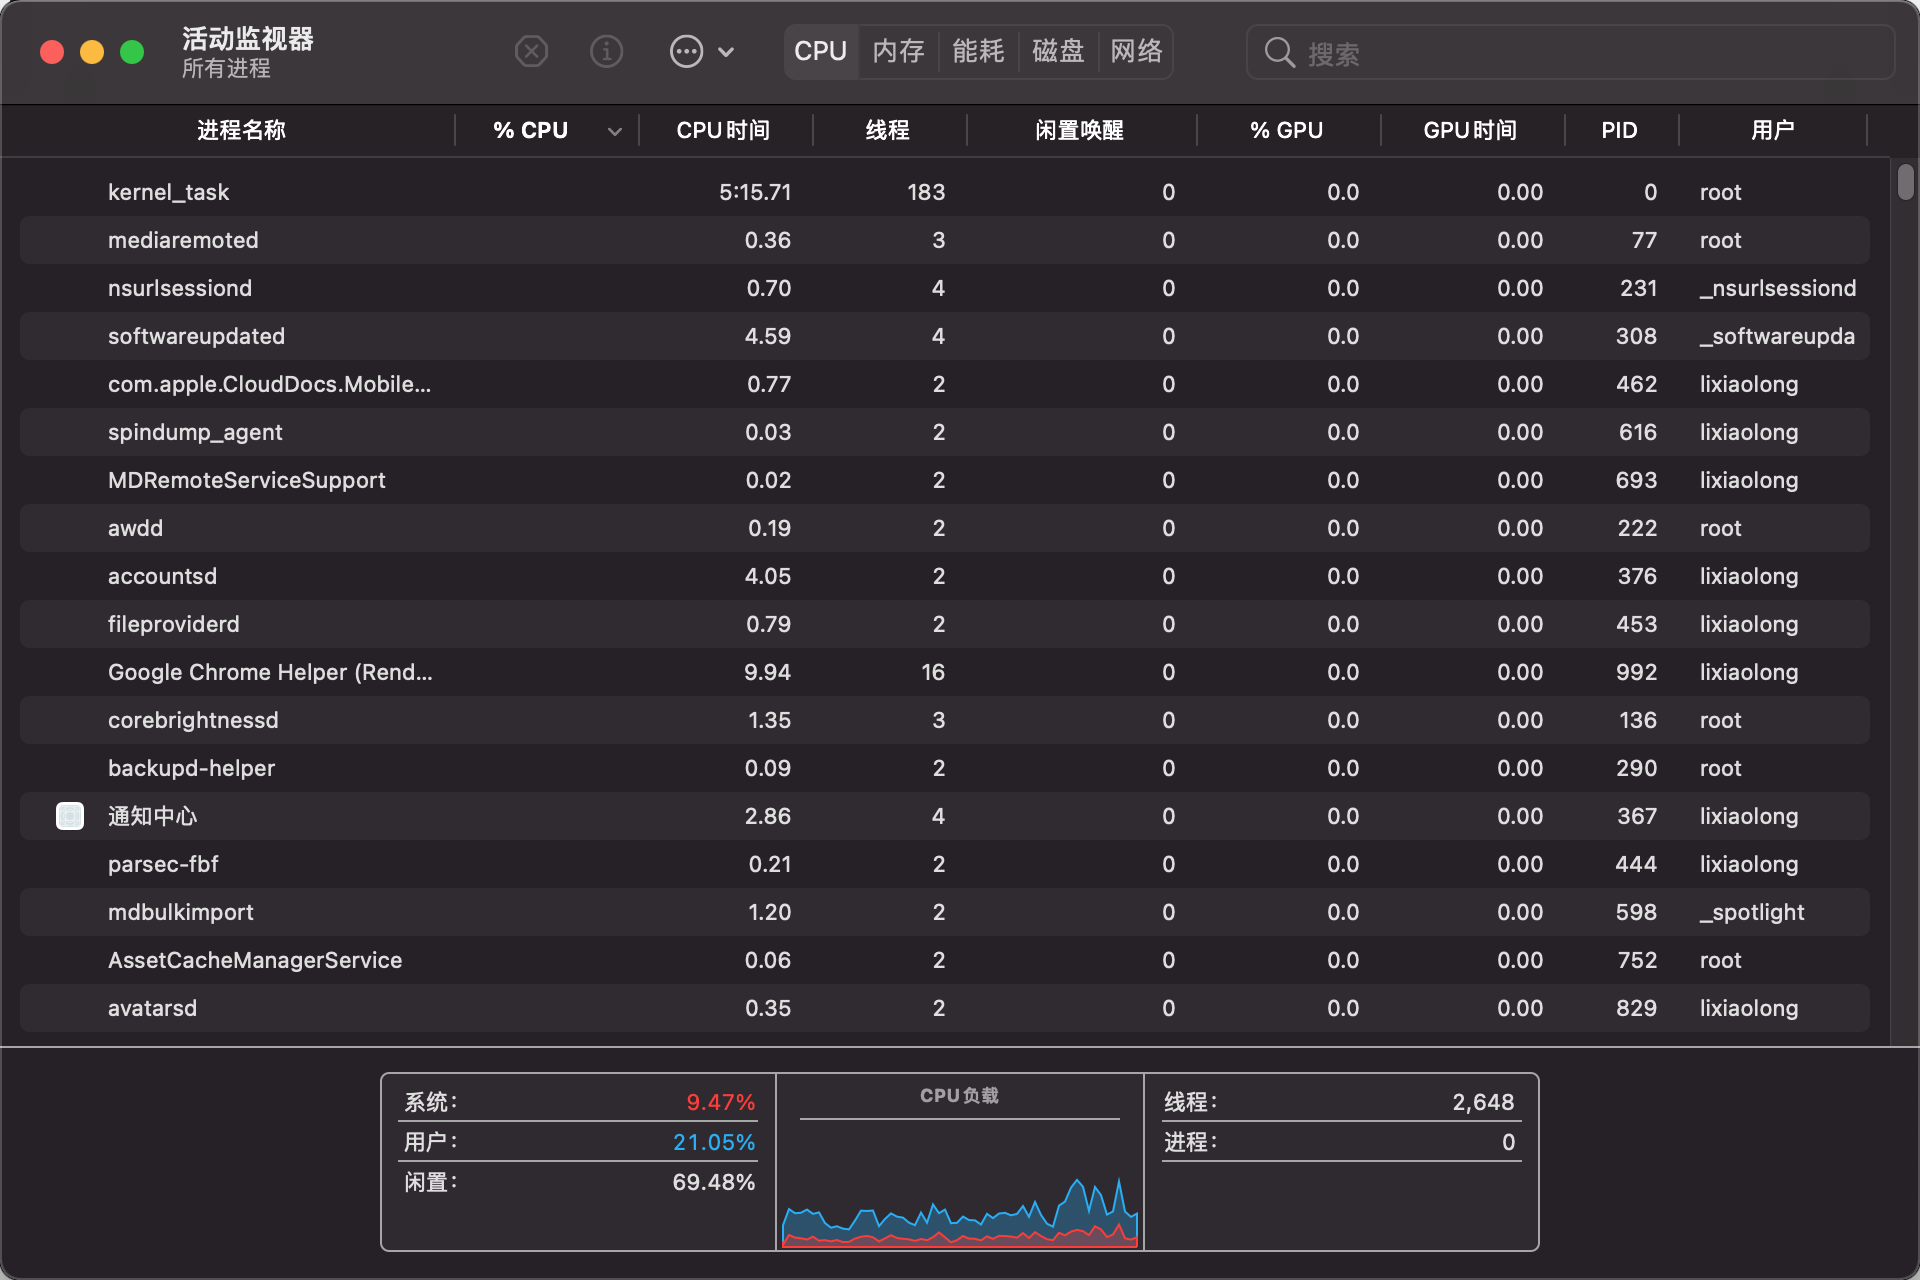The image size is (1920, 1280).
Task: Click the Notification Center app icon
Action: coord(70,816)
